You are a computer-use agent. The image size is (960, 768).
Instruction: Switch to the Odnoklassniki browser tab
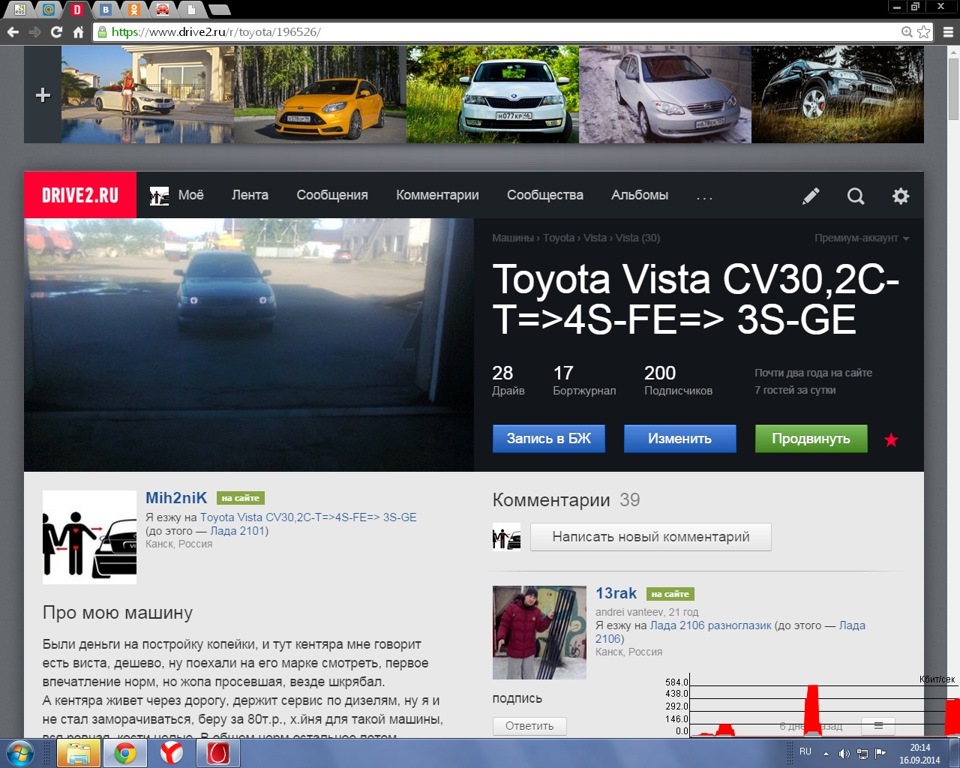[x=133, y=9]
